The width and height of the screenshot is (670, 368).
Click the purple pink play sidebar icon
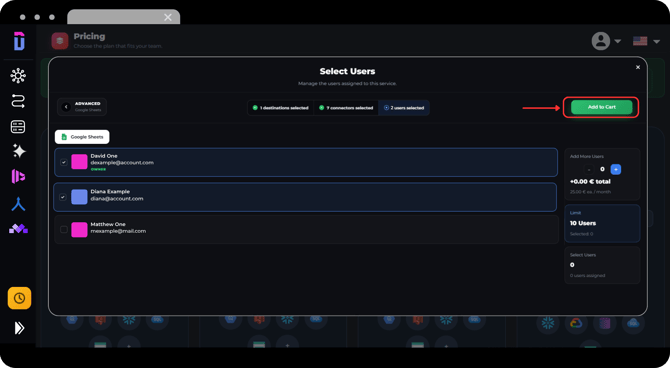(18, 176)
